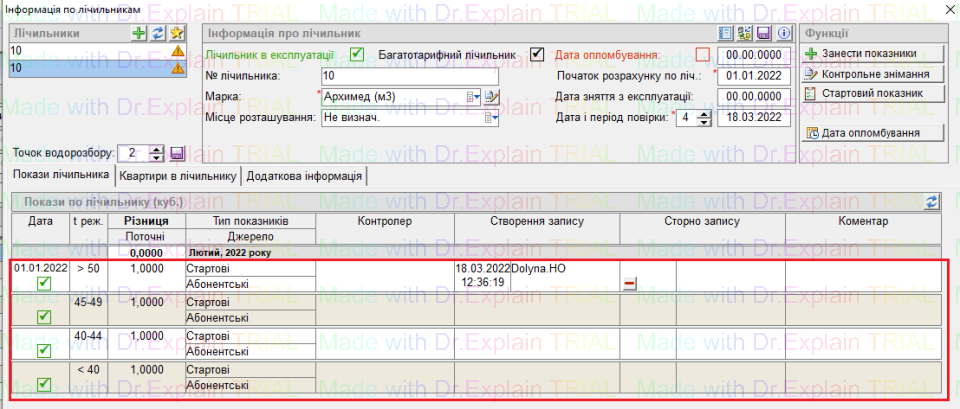Refresh the Лічильники list

tap(157, 34)
